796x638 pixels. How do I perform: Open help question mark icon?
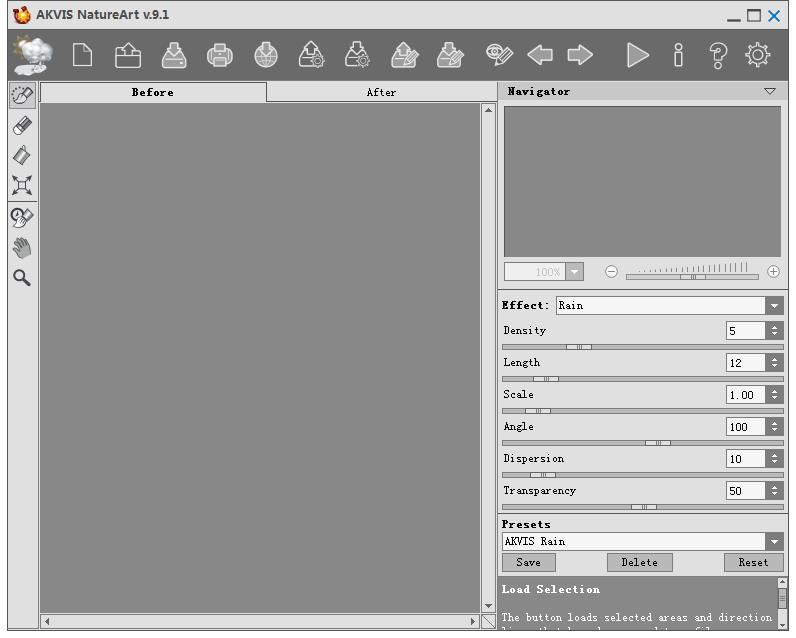coord(718,55)
